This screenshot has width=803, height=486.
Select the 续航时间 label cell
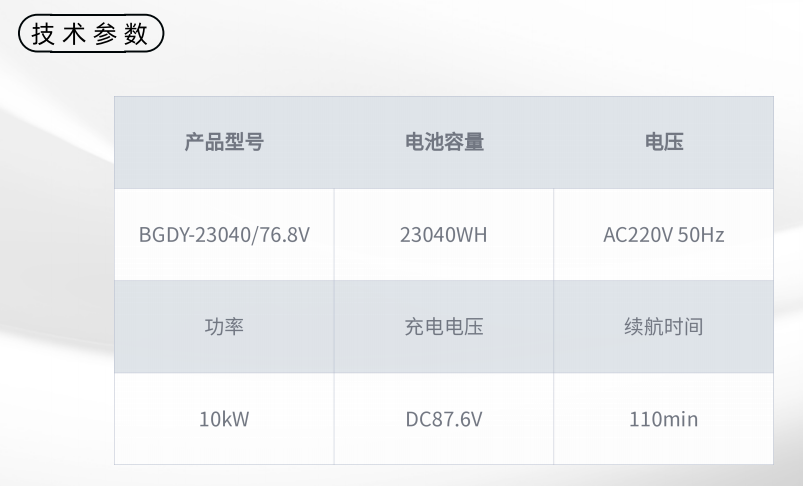click(664, 326)
